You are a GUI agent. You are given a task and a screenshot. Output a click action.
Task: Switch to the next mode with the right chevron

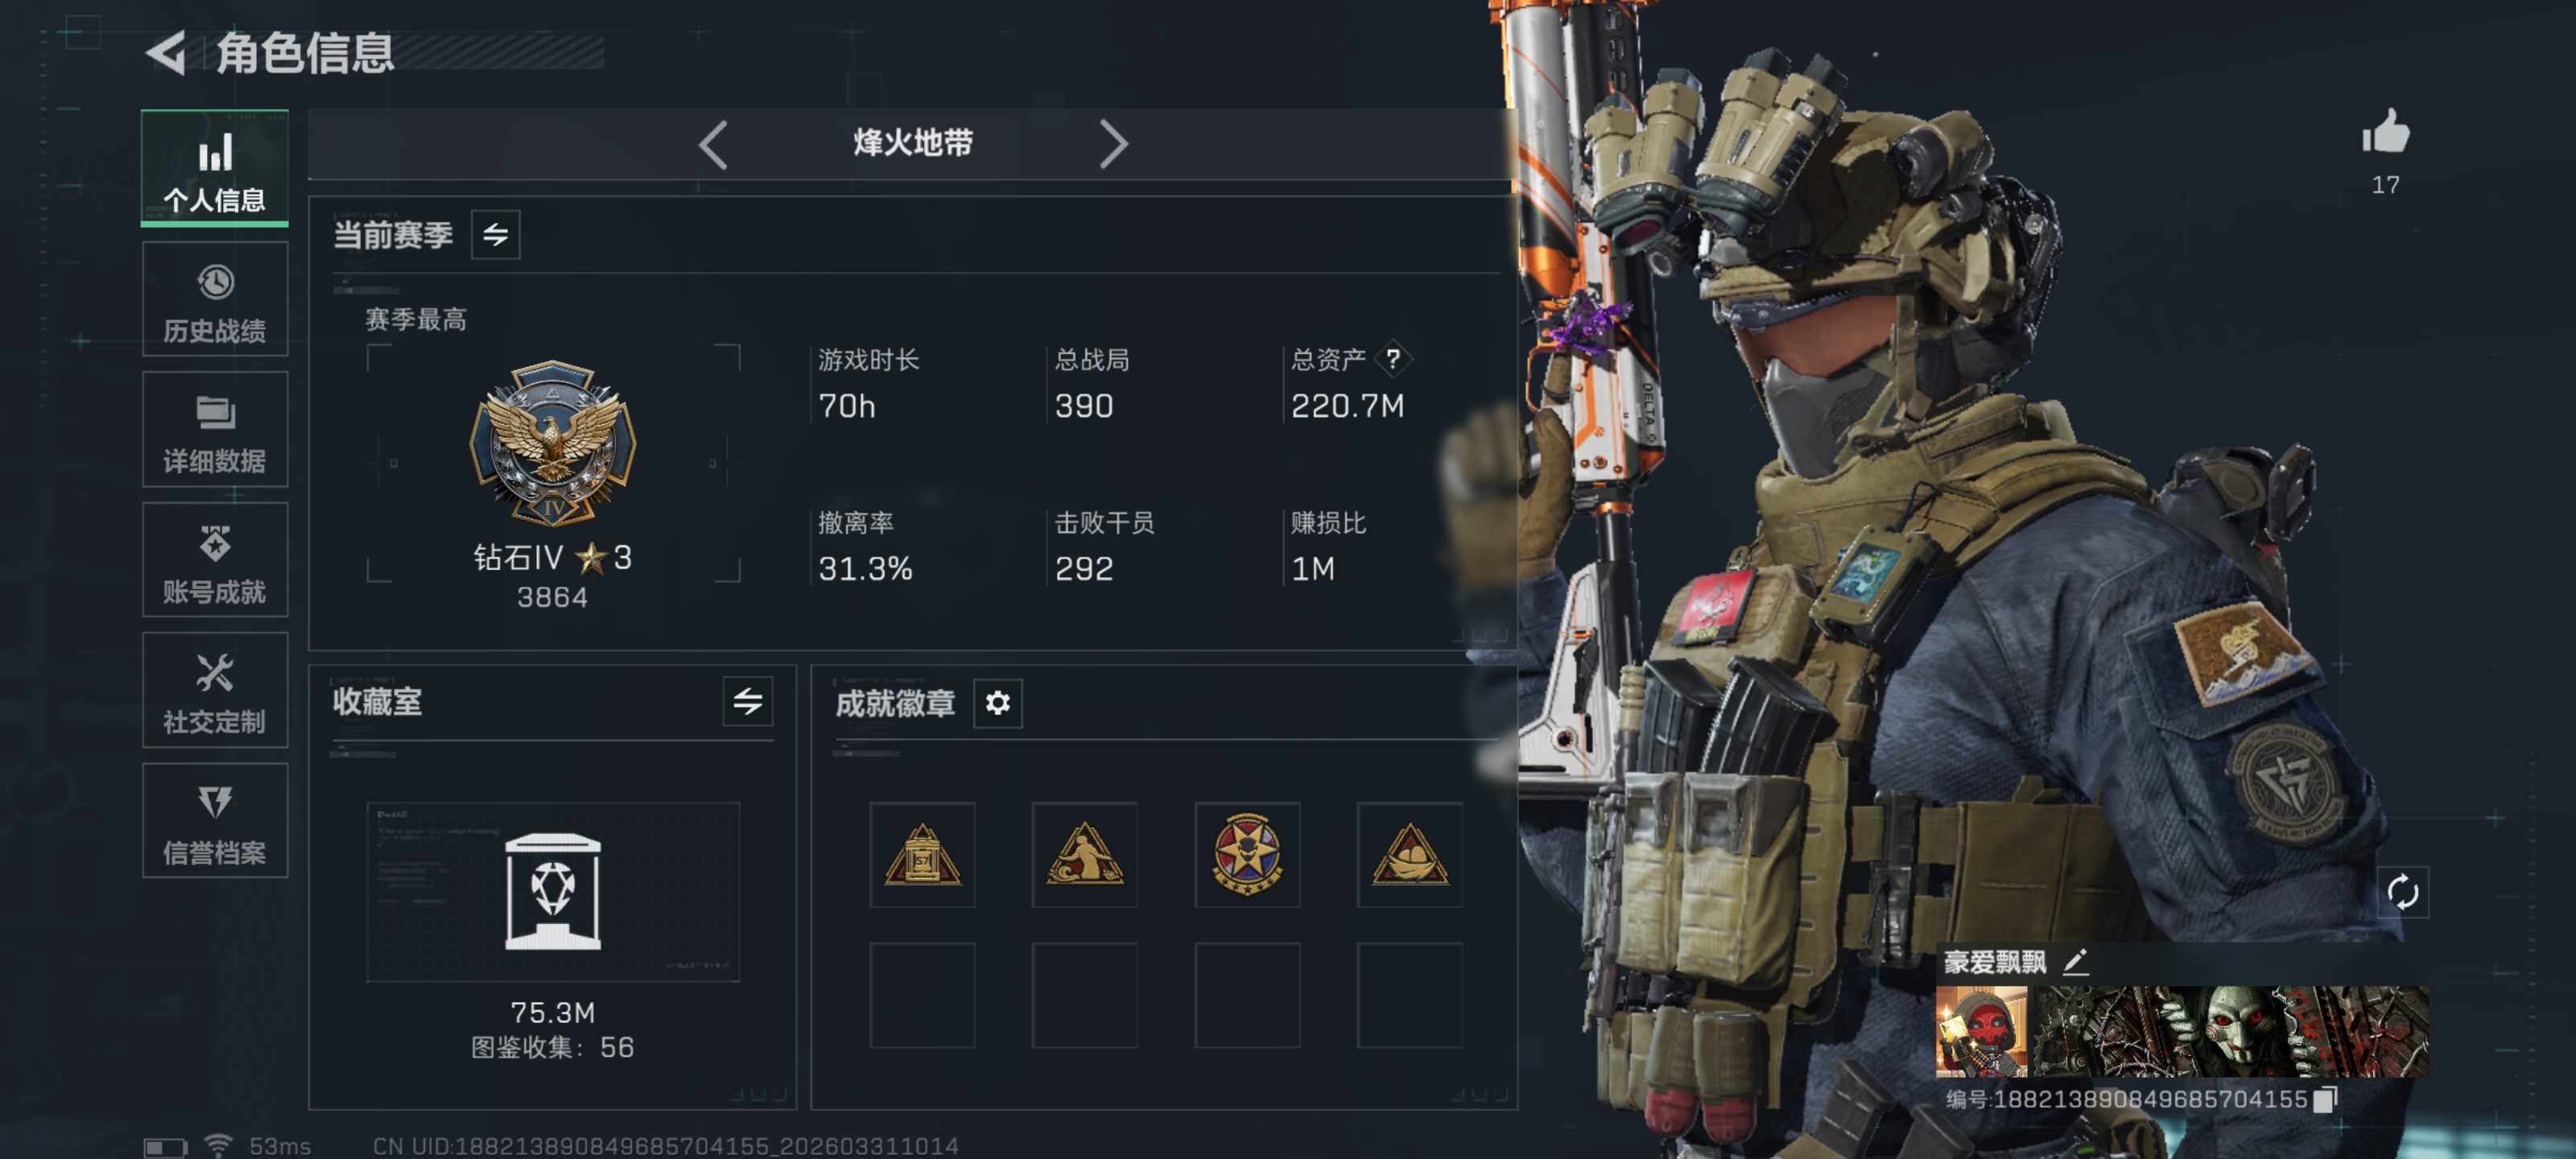[x=1112, y=144]
